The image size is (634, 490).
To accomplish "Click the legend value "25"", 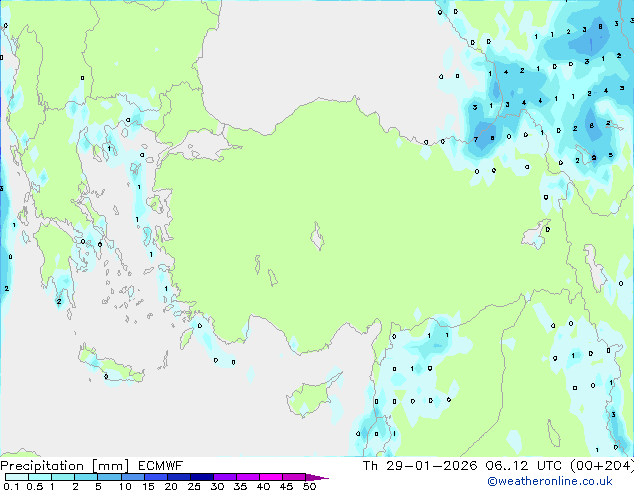I will (194, 486).
